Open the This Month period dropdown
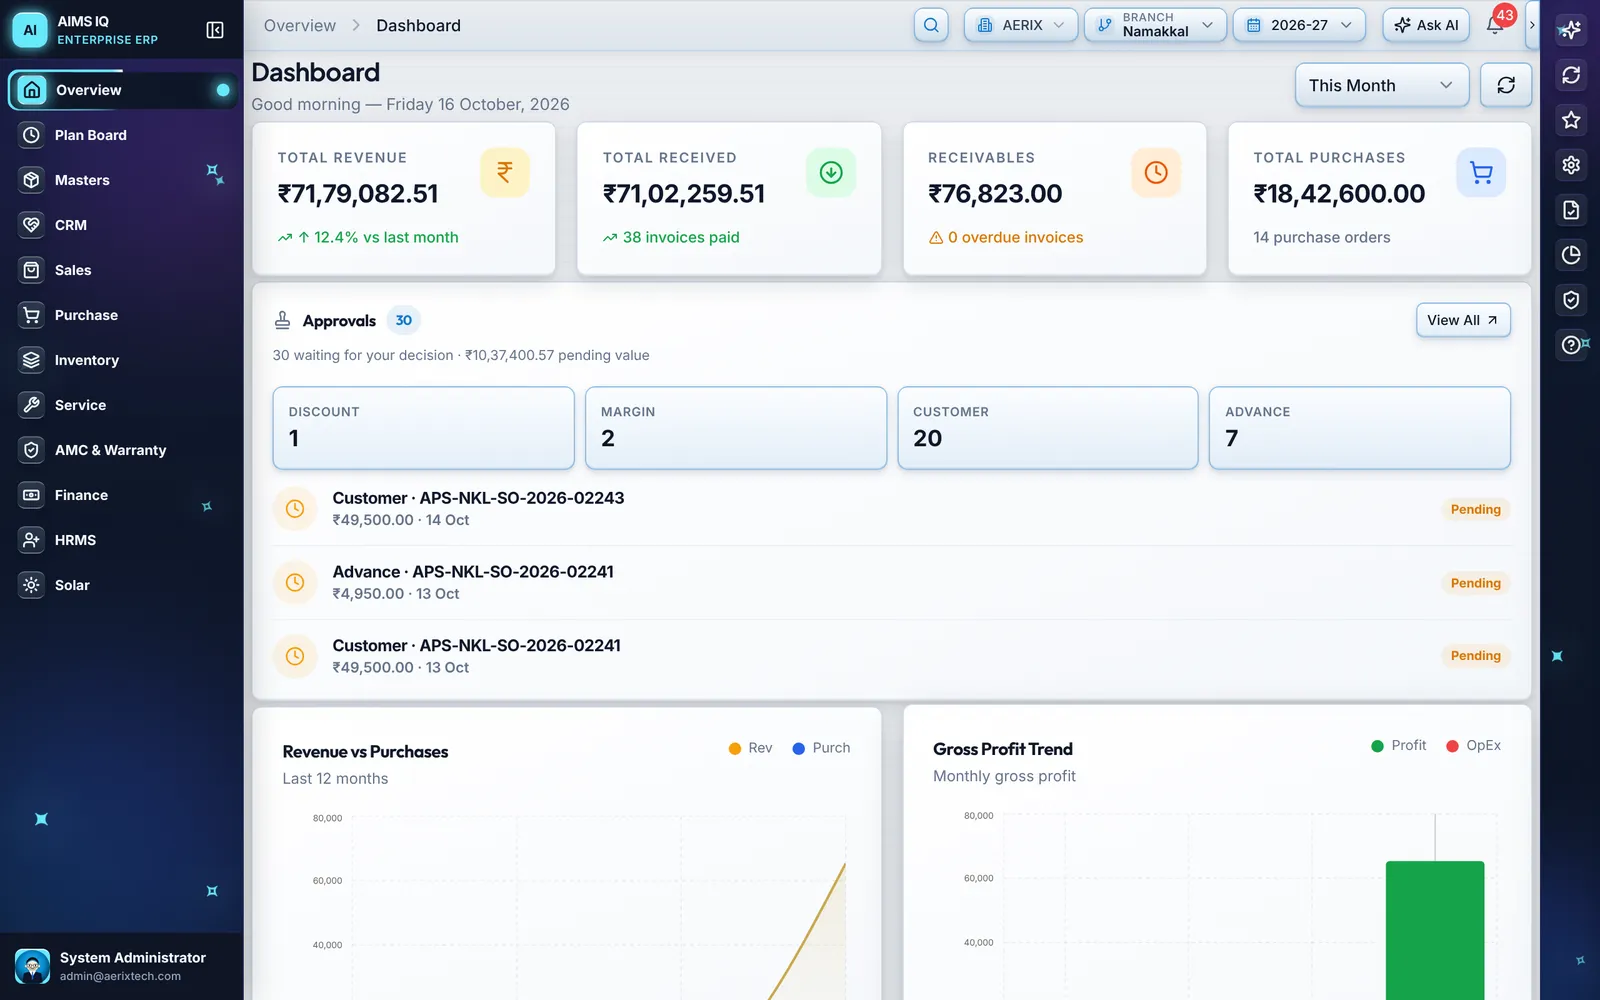 coord(1382,85)
